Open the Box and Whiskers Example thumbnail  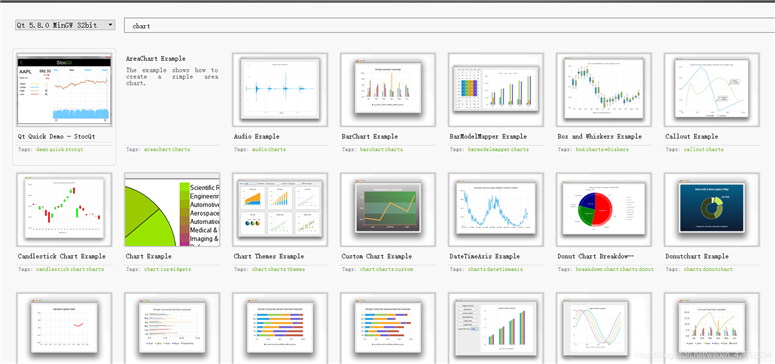tap(603, 90)
